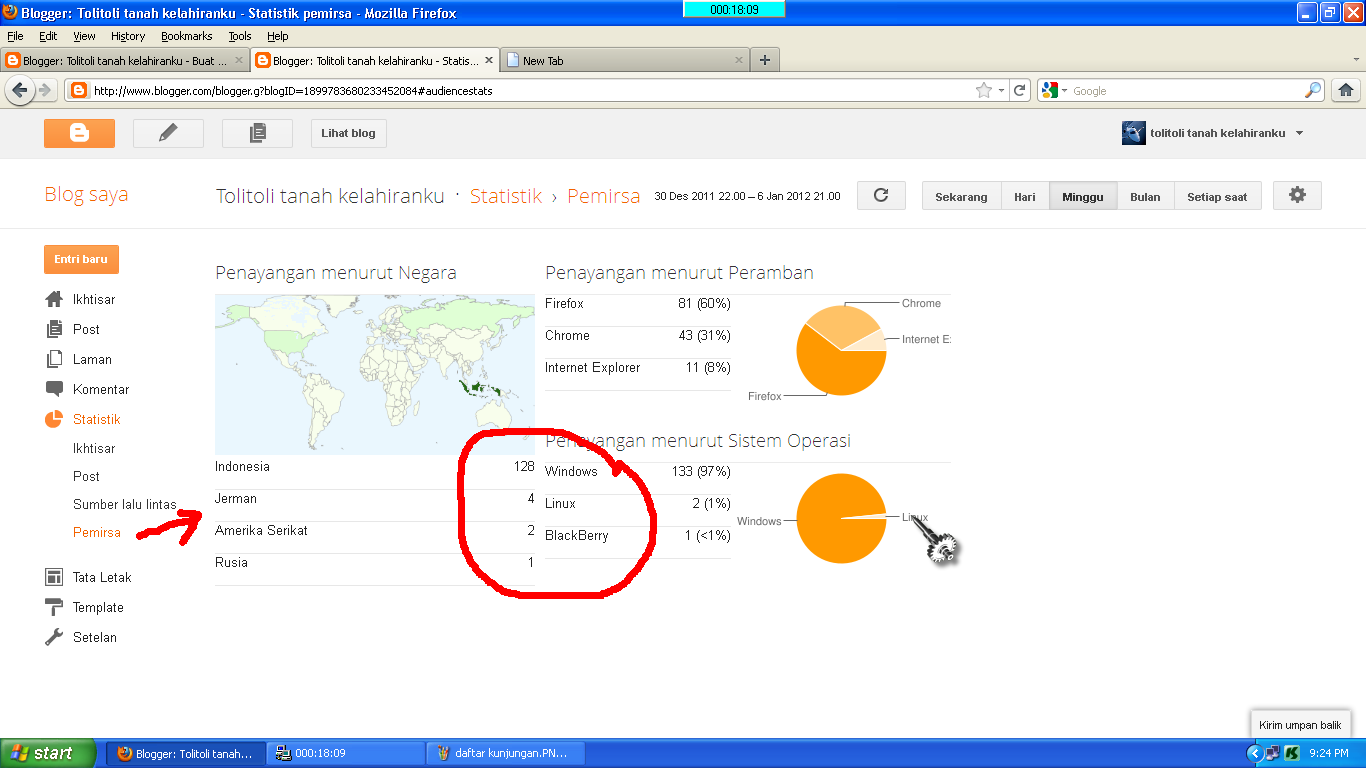
Task: Open daftar kunjungan.PNG taskbar item
Action: 505,753
